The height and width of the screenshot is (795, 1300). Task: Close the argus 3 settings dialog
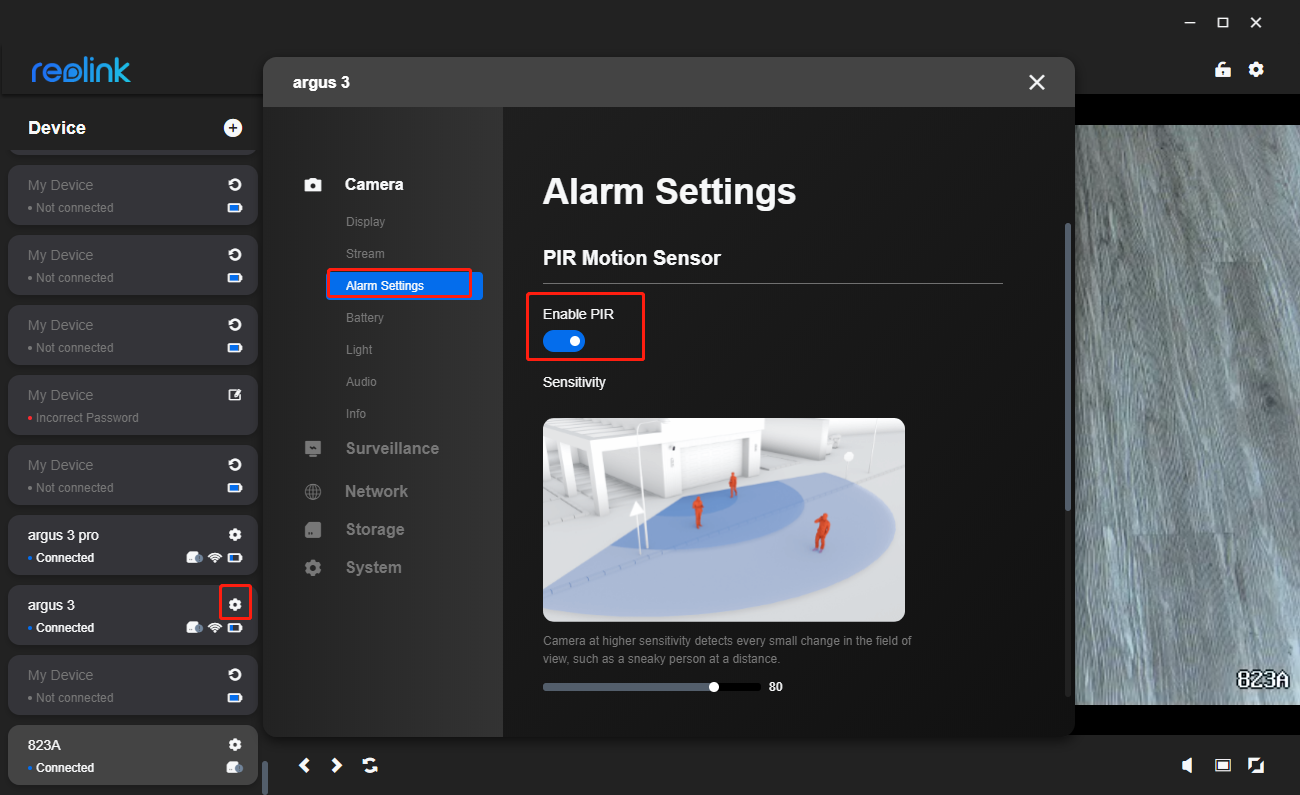pos(1037,82)
